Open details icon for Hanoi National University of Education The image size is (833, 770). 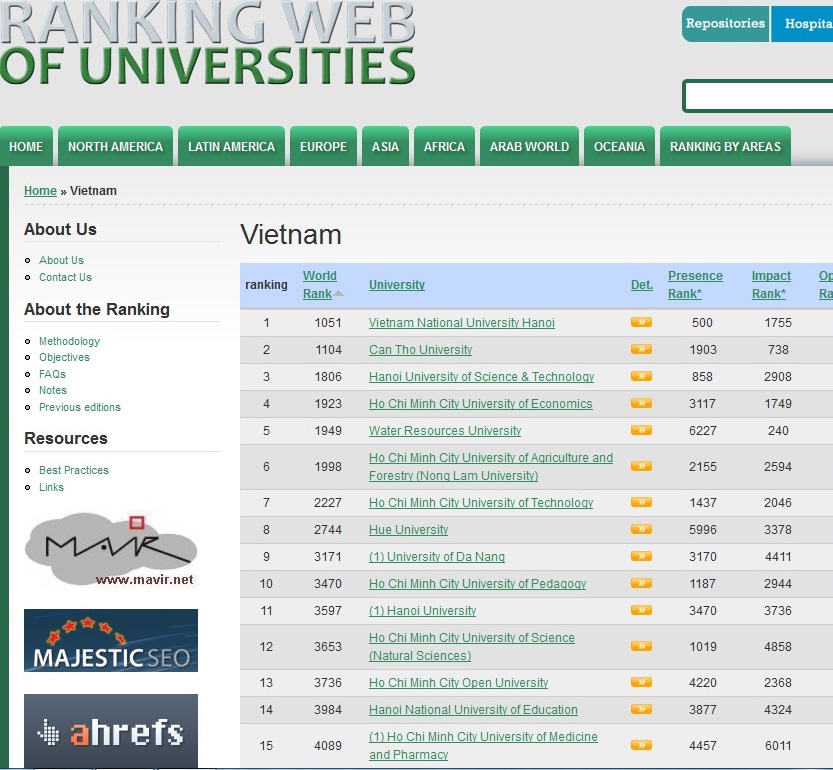coord(641,709)
